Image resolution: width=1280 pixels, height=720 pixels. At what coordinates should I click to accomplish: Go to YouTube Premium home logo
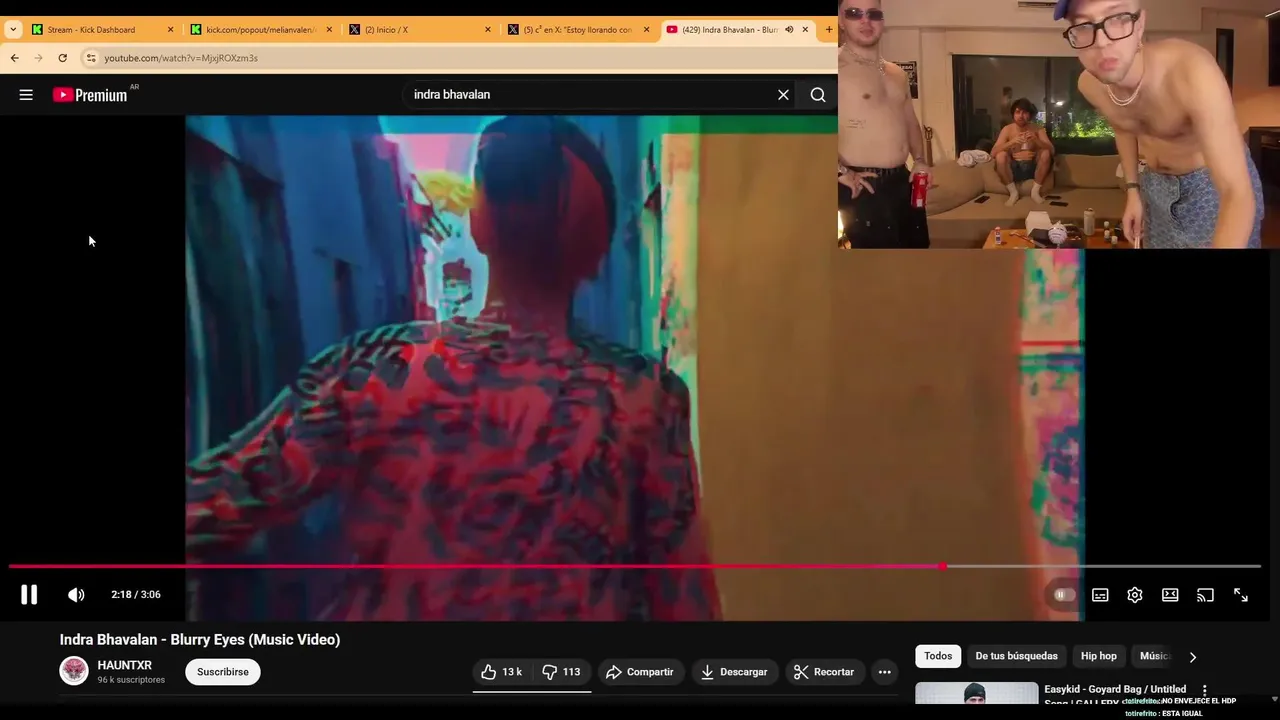pyautogui.click(x=91, y=95)
